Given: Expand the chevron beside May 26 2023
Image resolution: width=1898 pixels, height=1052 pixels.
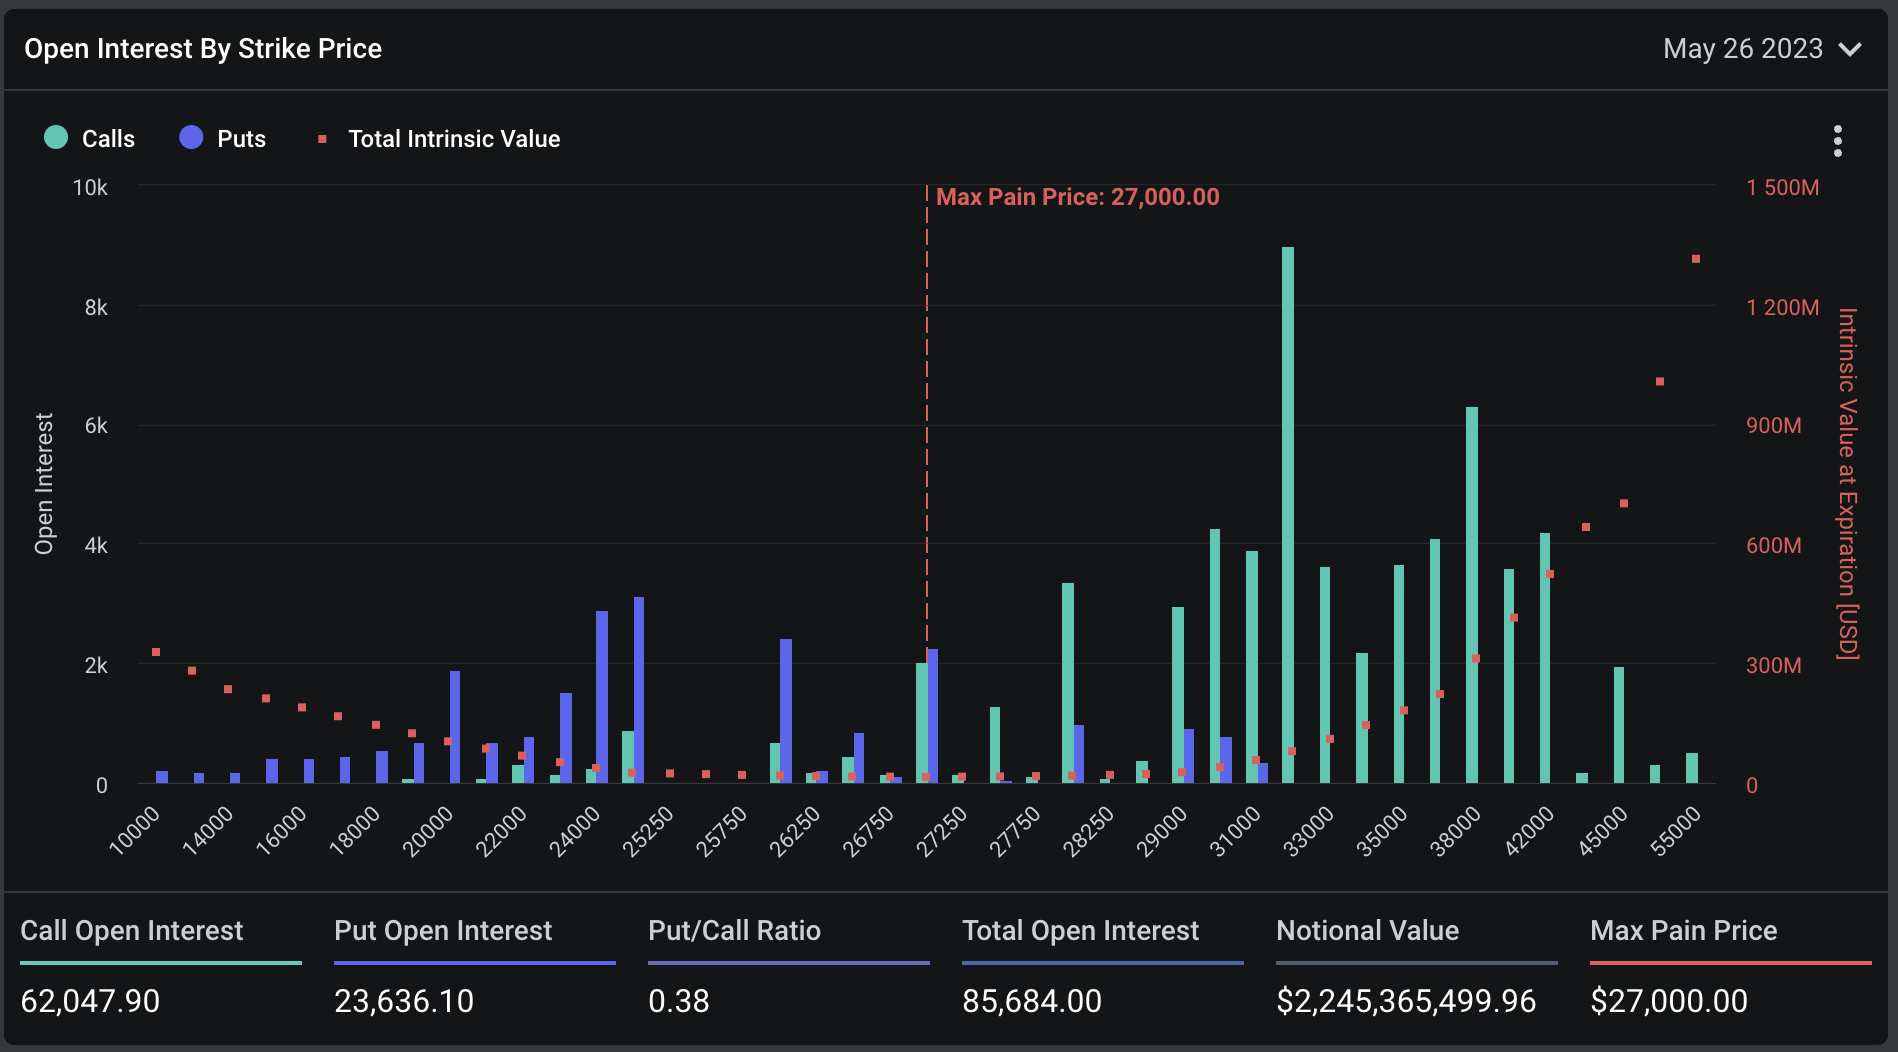Looking at the screenshot, I should 1850,50.
